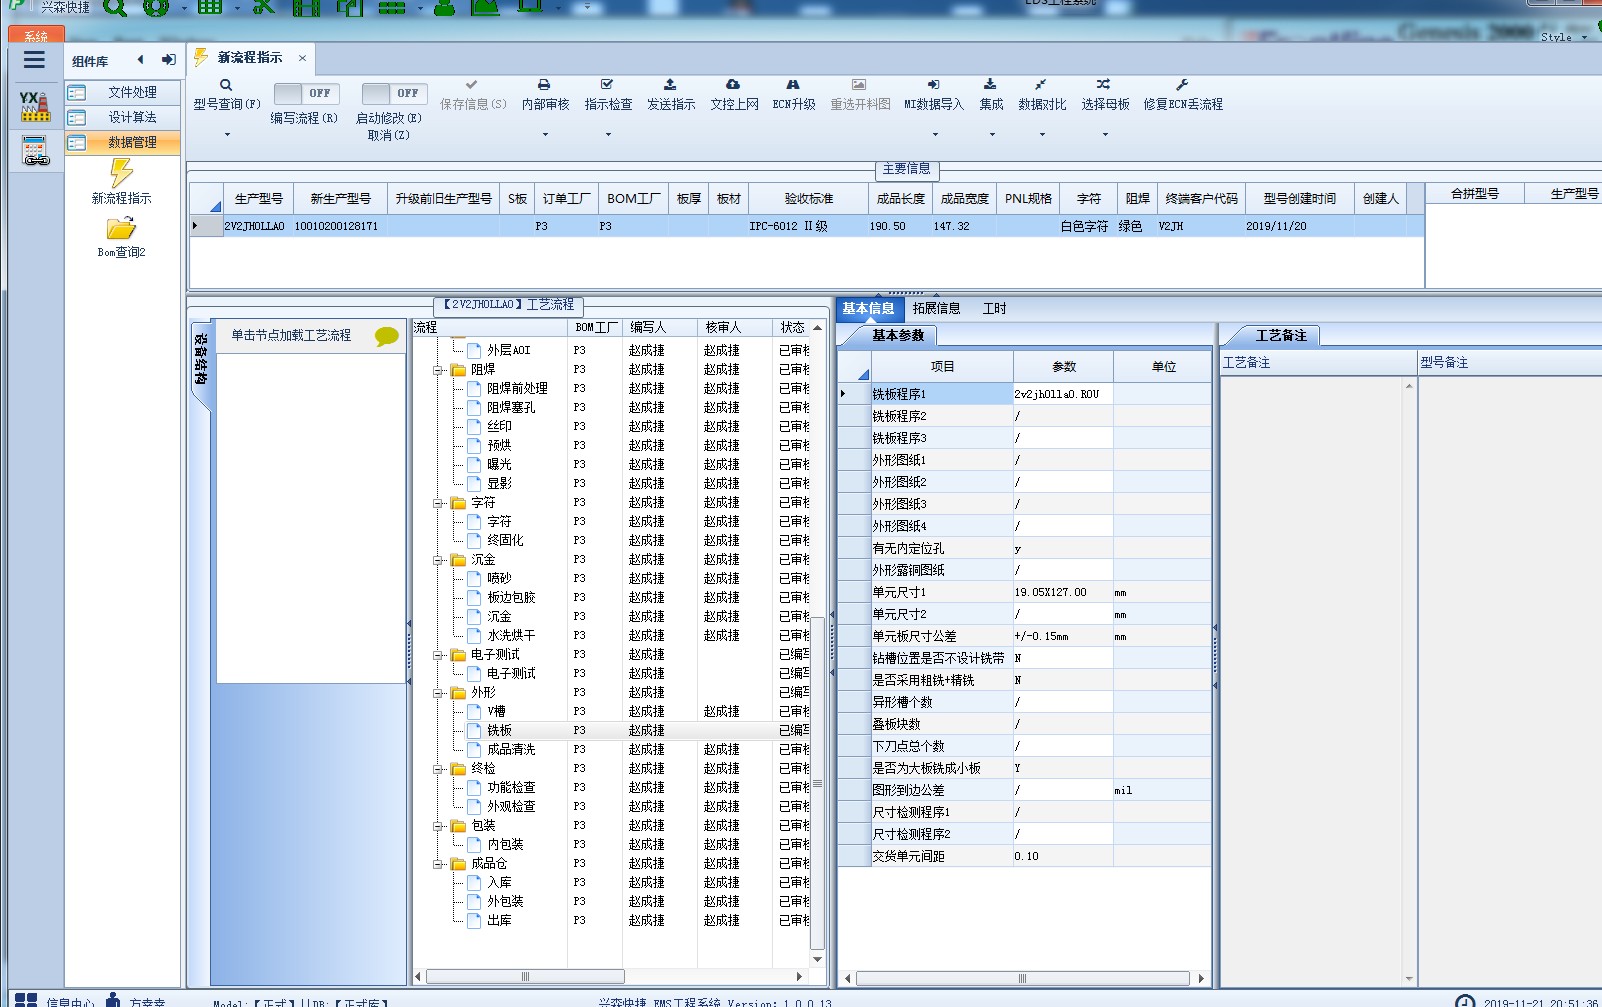Toggle 编写流程 OFF switch
The image size is (1602, 1007).
click(305, 93)
